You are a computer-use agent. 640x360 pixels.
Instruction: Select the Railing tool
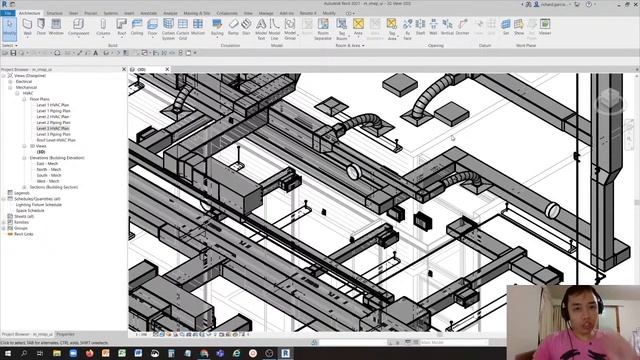coord(217,27)
